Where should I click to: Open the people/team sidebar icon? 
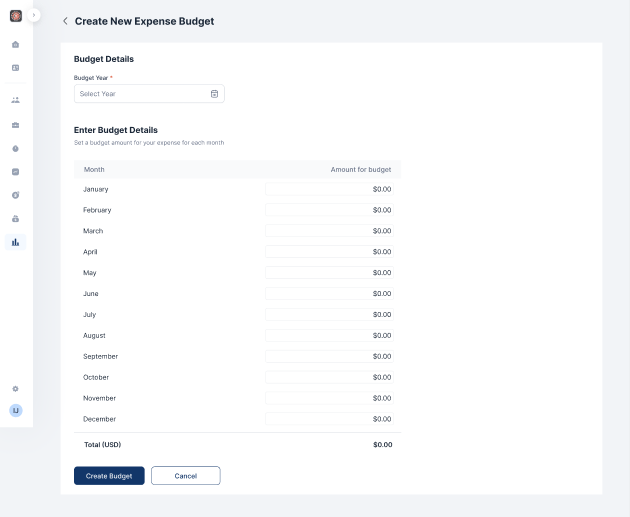coord(15,100)
